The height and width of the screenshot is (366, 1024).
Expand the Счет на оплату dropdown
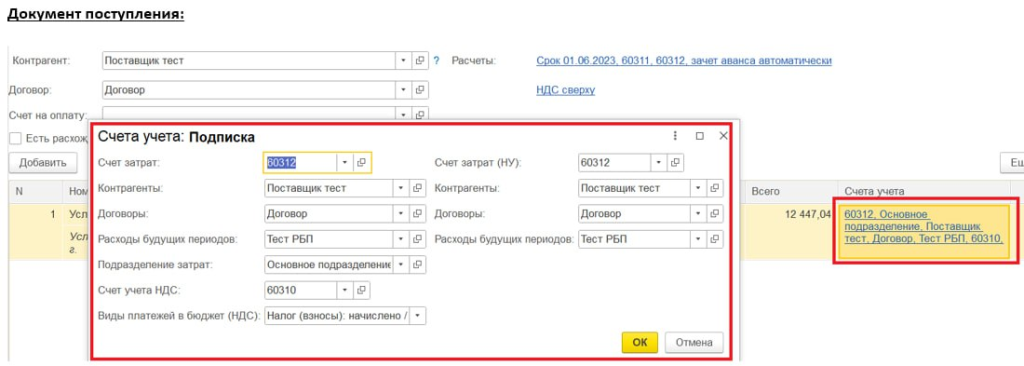(x=404, y=114)
